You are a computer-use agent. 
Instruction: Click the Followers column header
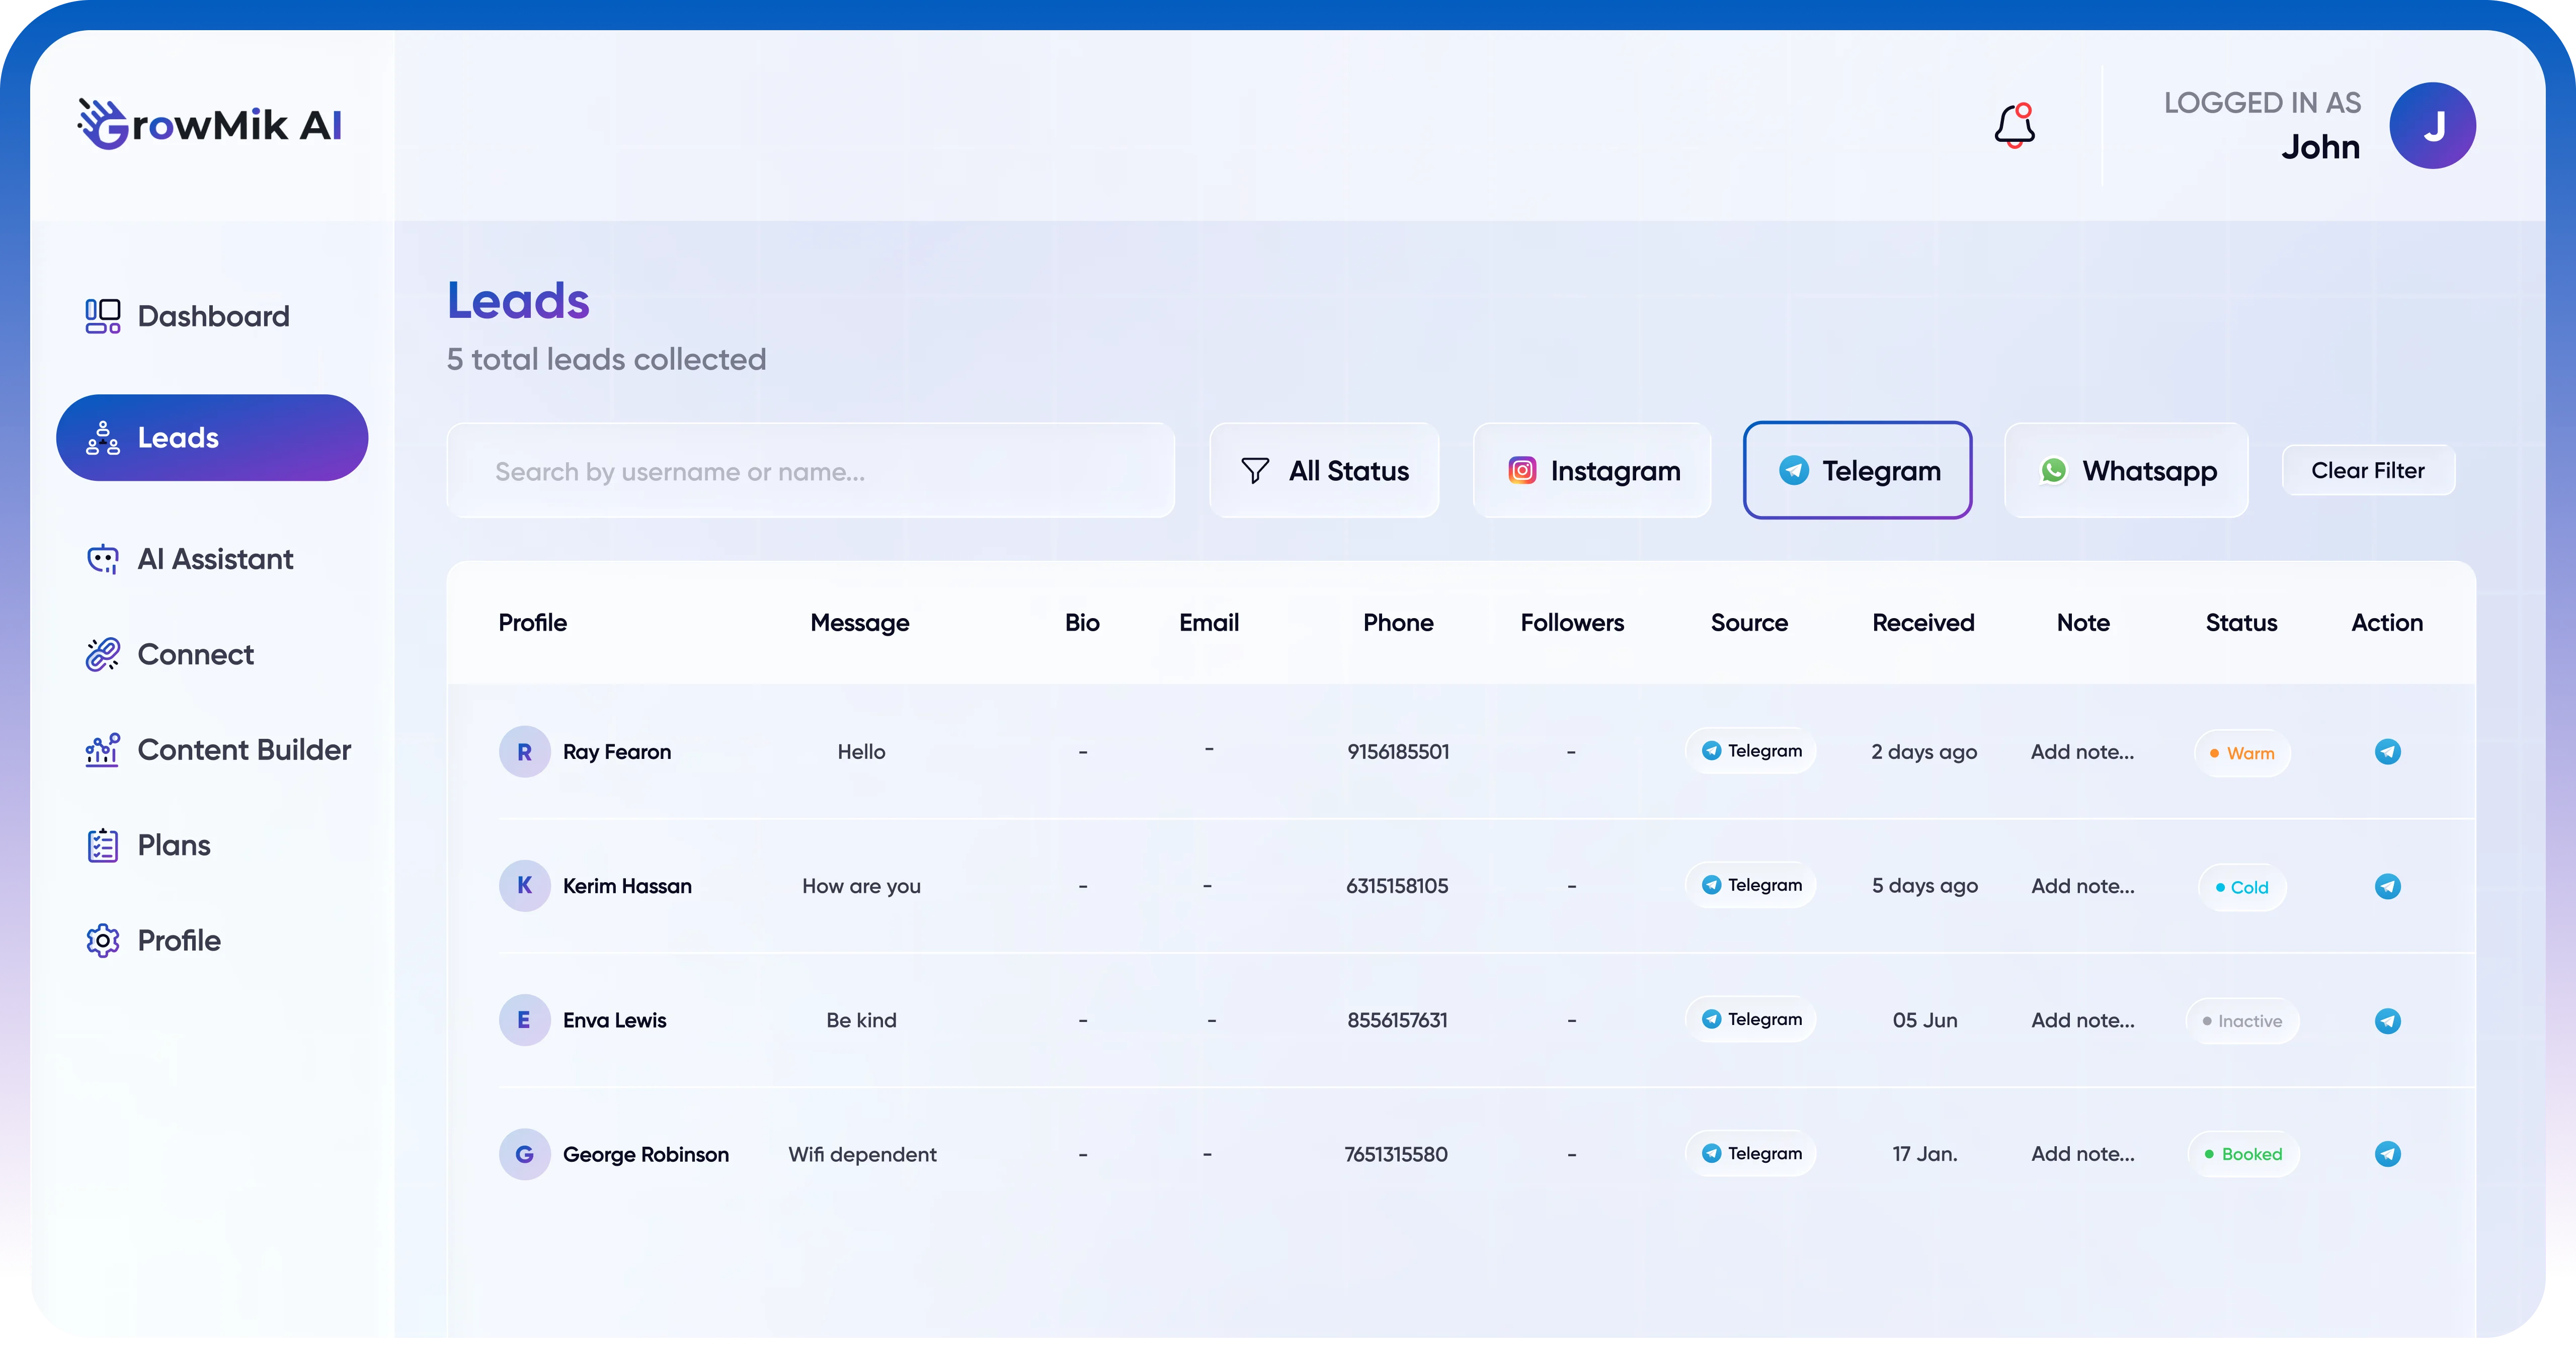(x=1572, y=623)
